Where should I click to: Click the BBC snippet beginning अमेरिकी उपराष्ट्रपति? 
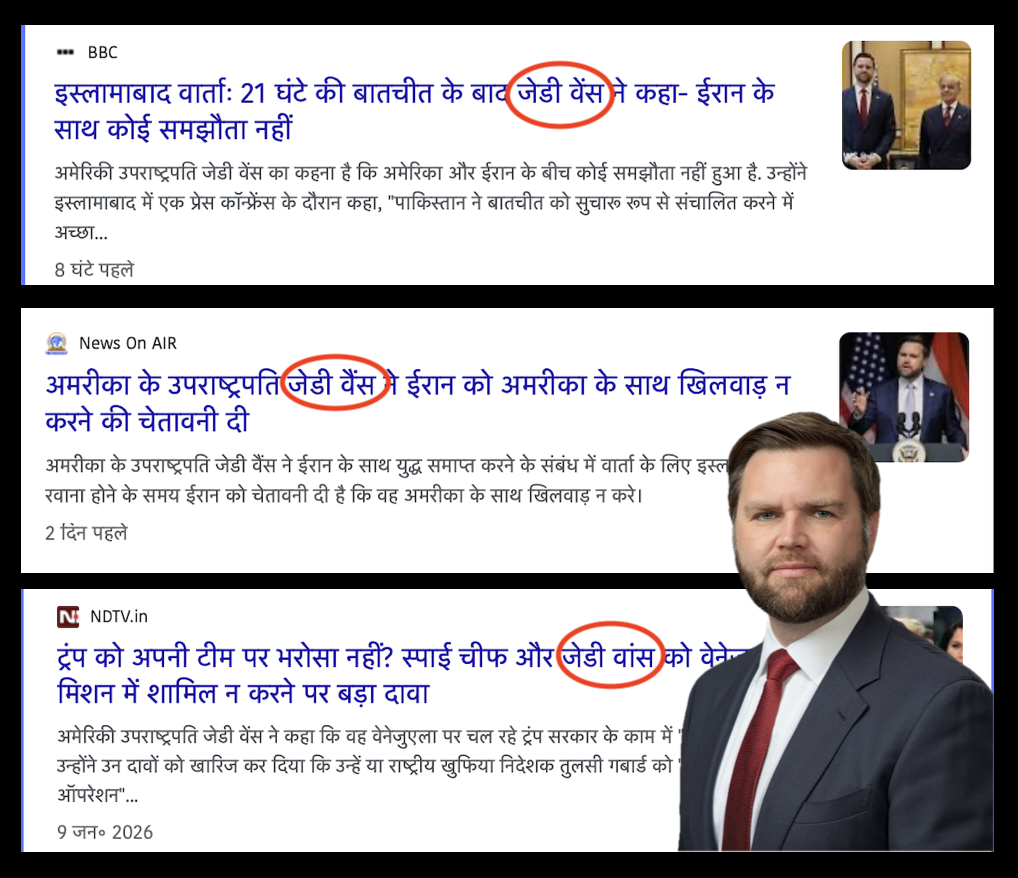click(430, 203)
